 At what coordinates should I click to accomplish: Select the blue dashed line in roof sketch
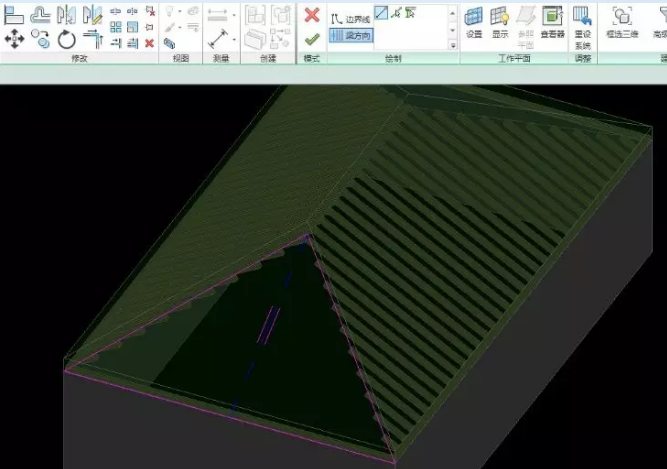pyautogui.click(x=268, y=327)
